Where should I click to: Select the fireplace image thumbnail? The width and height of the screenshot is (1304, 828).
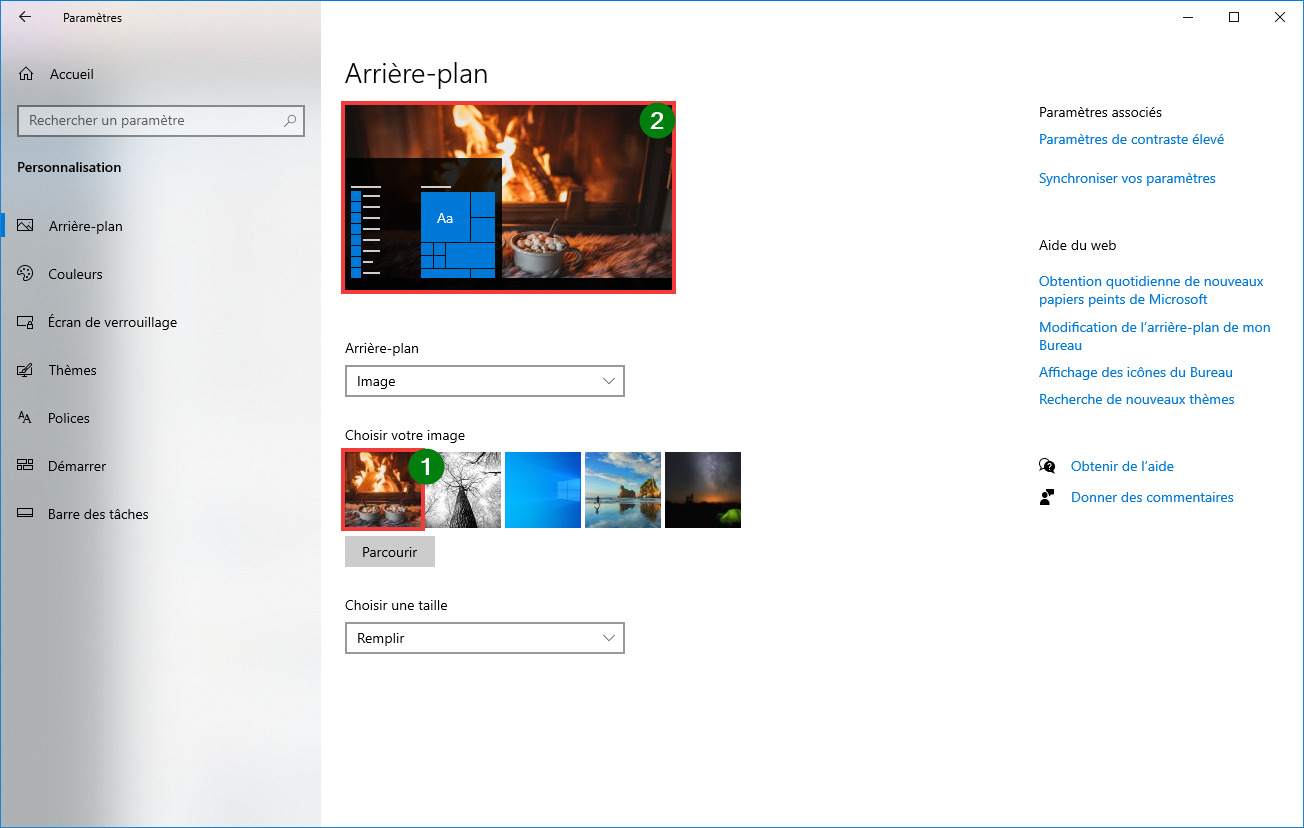point(383,489)
